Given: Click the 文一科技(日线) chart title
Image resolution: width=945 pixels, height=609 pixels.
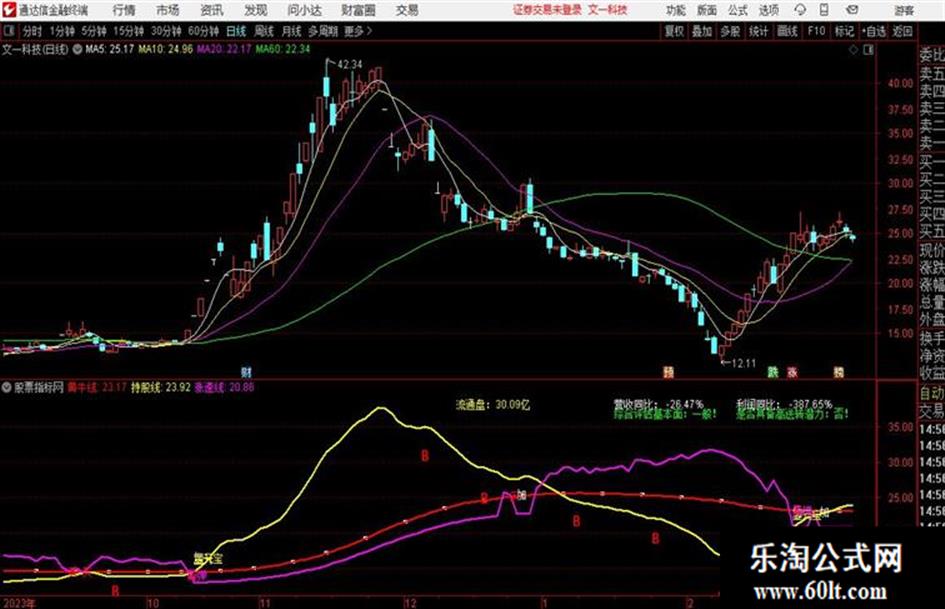Looking at the screenshot, I should point(35,49).
